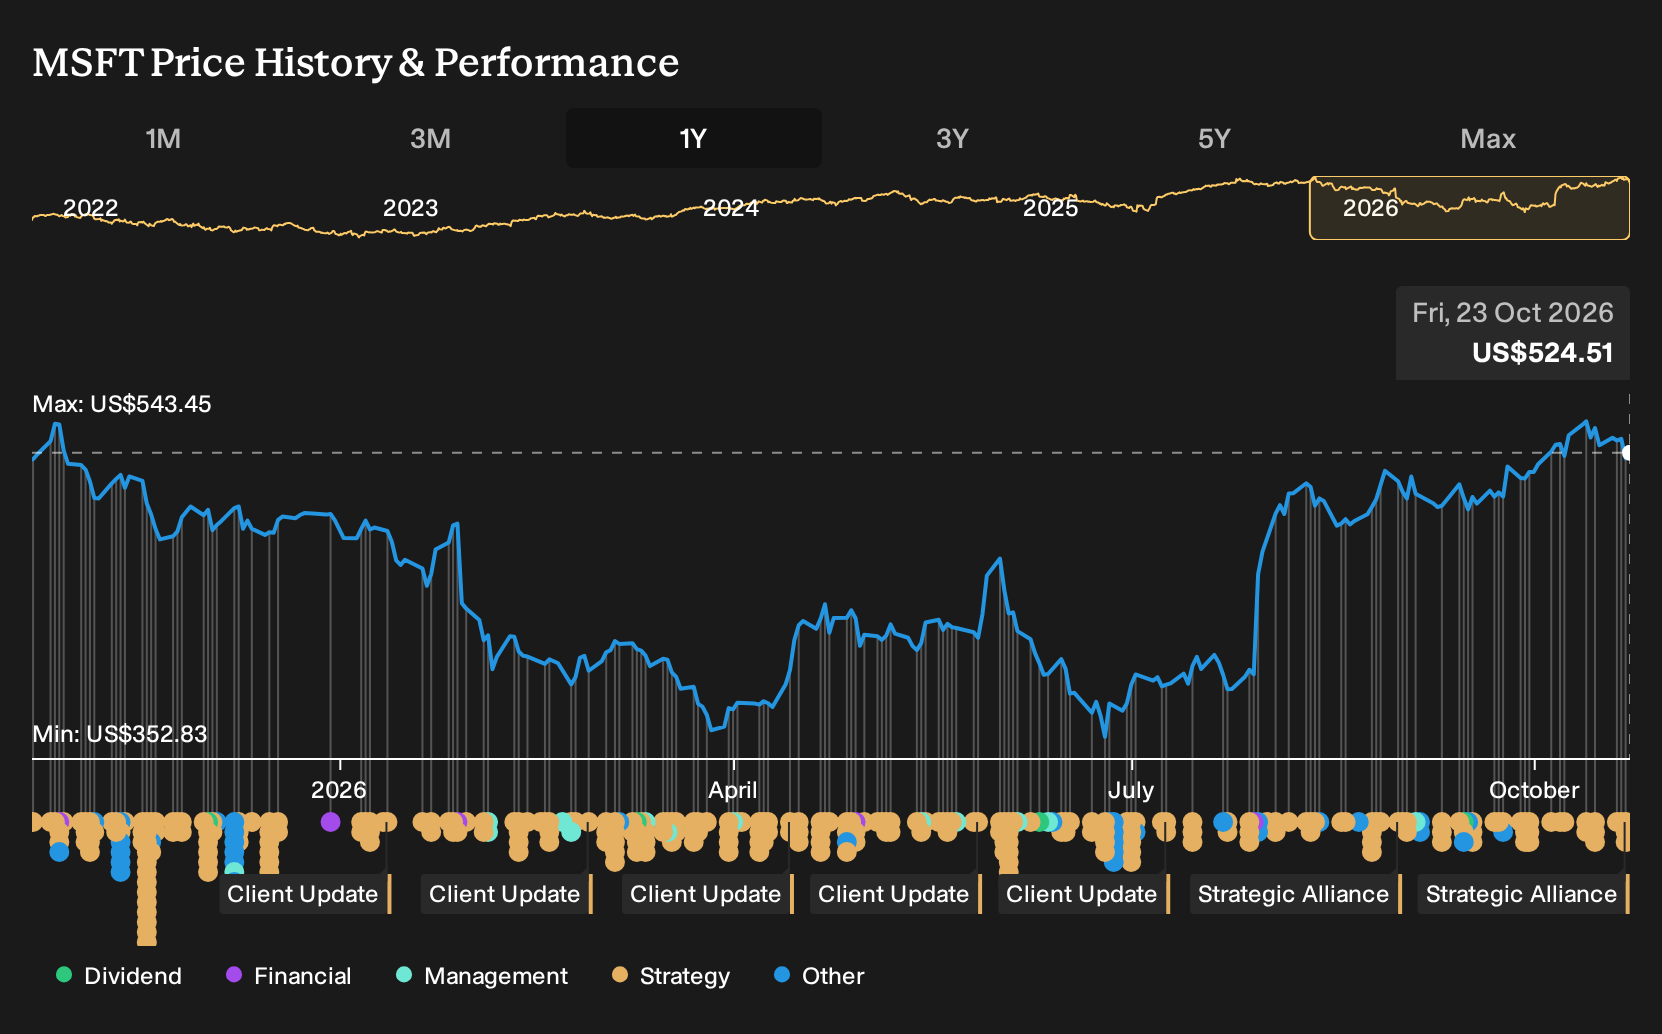Image resolution: width=1662 pixels, height=1034 pixels.
Task: Click the 2024 label in overview chart
Action: point(730,208)
